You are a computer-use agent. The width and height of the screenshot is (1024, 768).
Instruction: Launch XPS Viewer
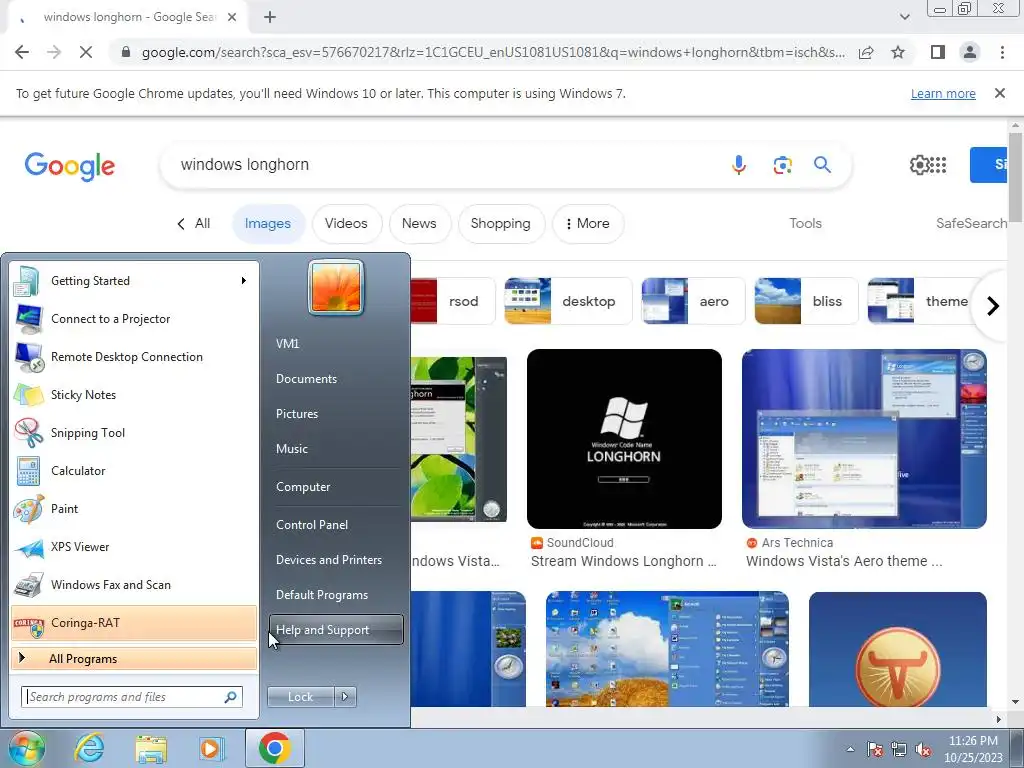(134, 547)
